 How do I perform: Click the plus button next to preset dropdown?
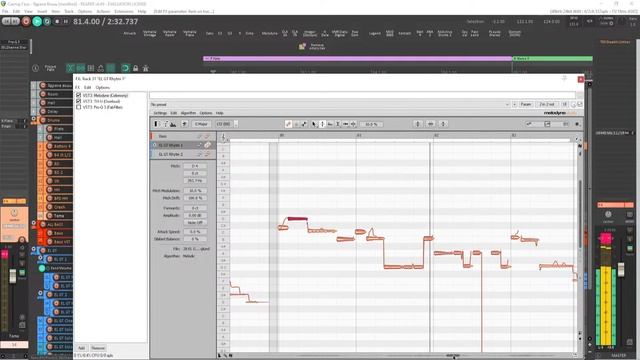pyautogui.click(x=515, y=104)
